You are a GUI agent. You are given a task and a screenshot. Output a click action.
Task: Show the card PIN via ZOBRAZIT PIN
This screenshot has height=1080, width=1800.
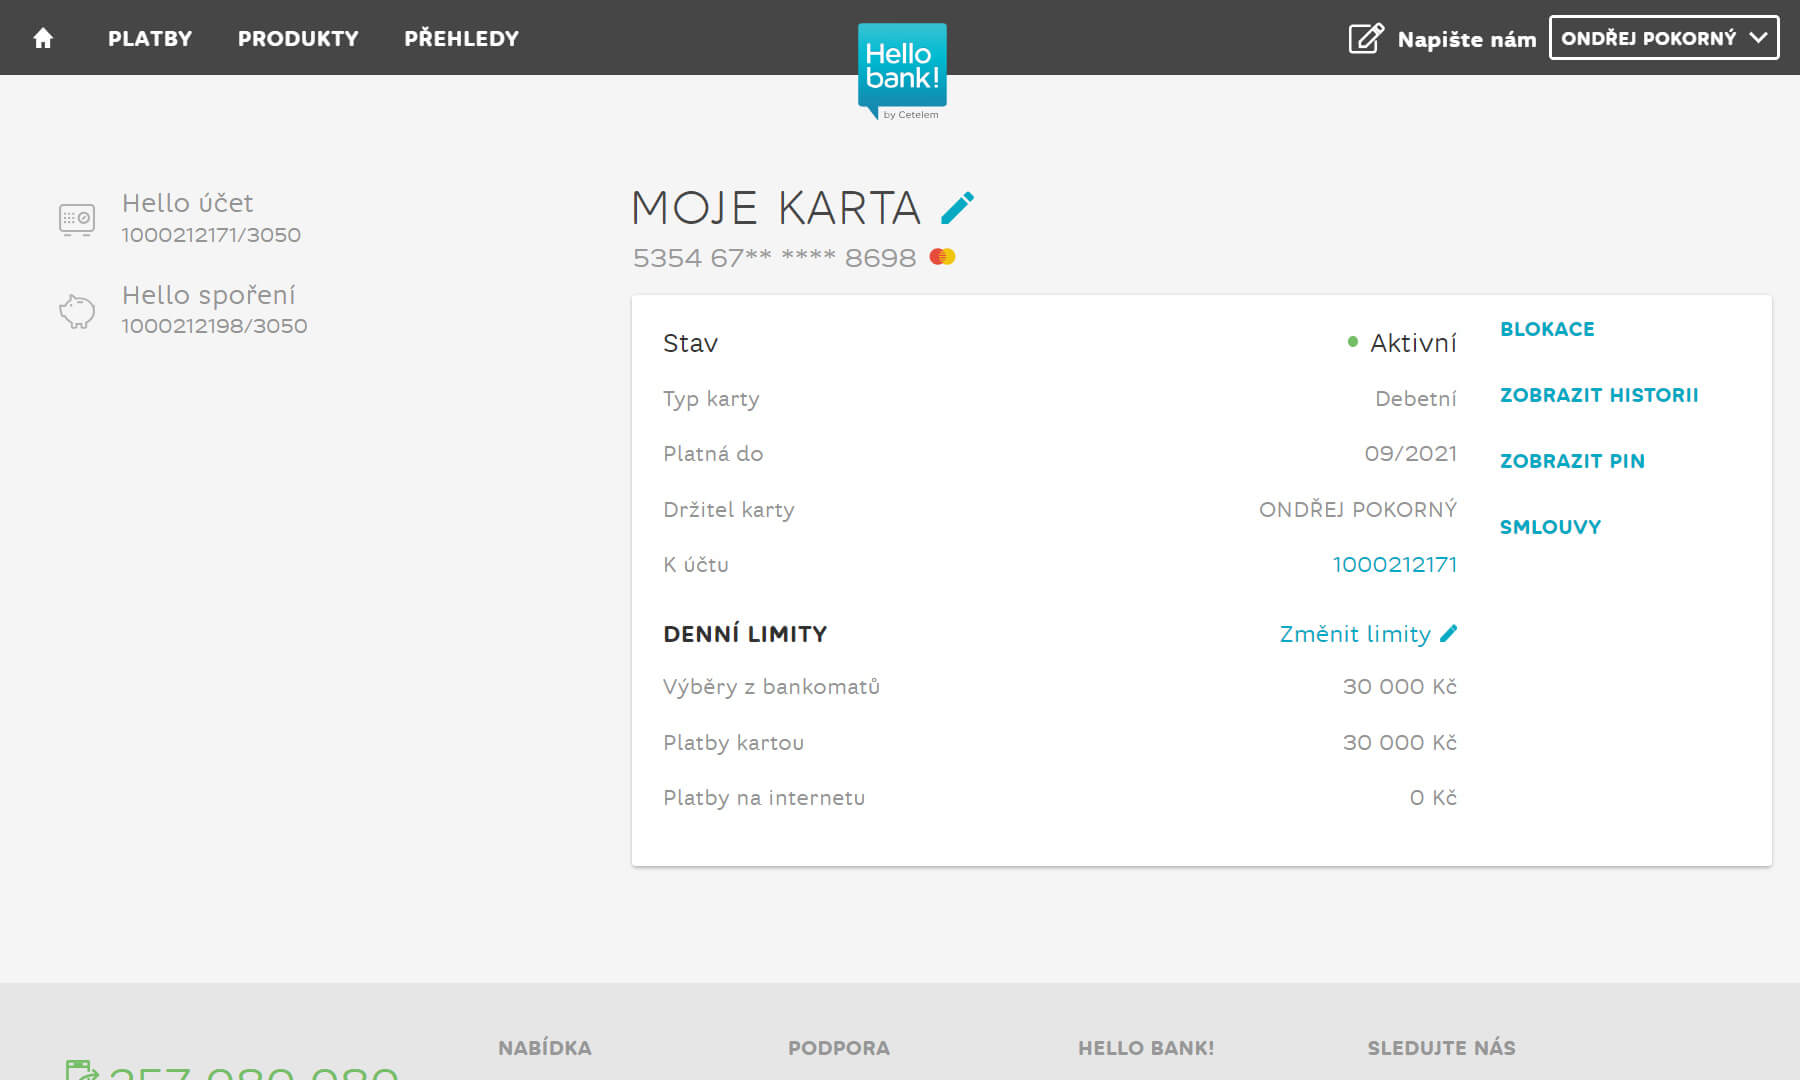(x=1571, y=461)
